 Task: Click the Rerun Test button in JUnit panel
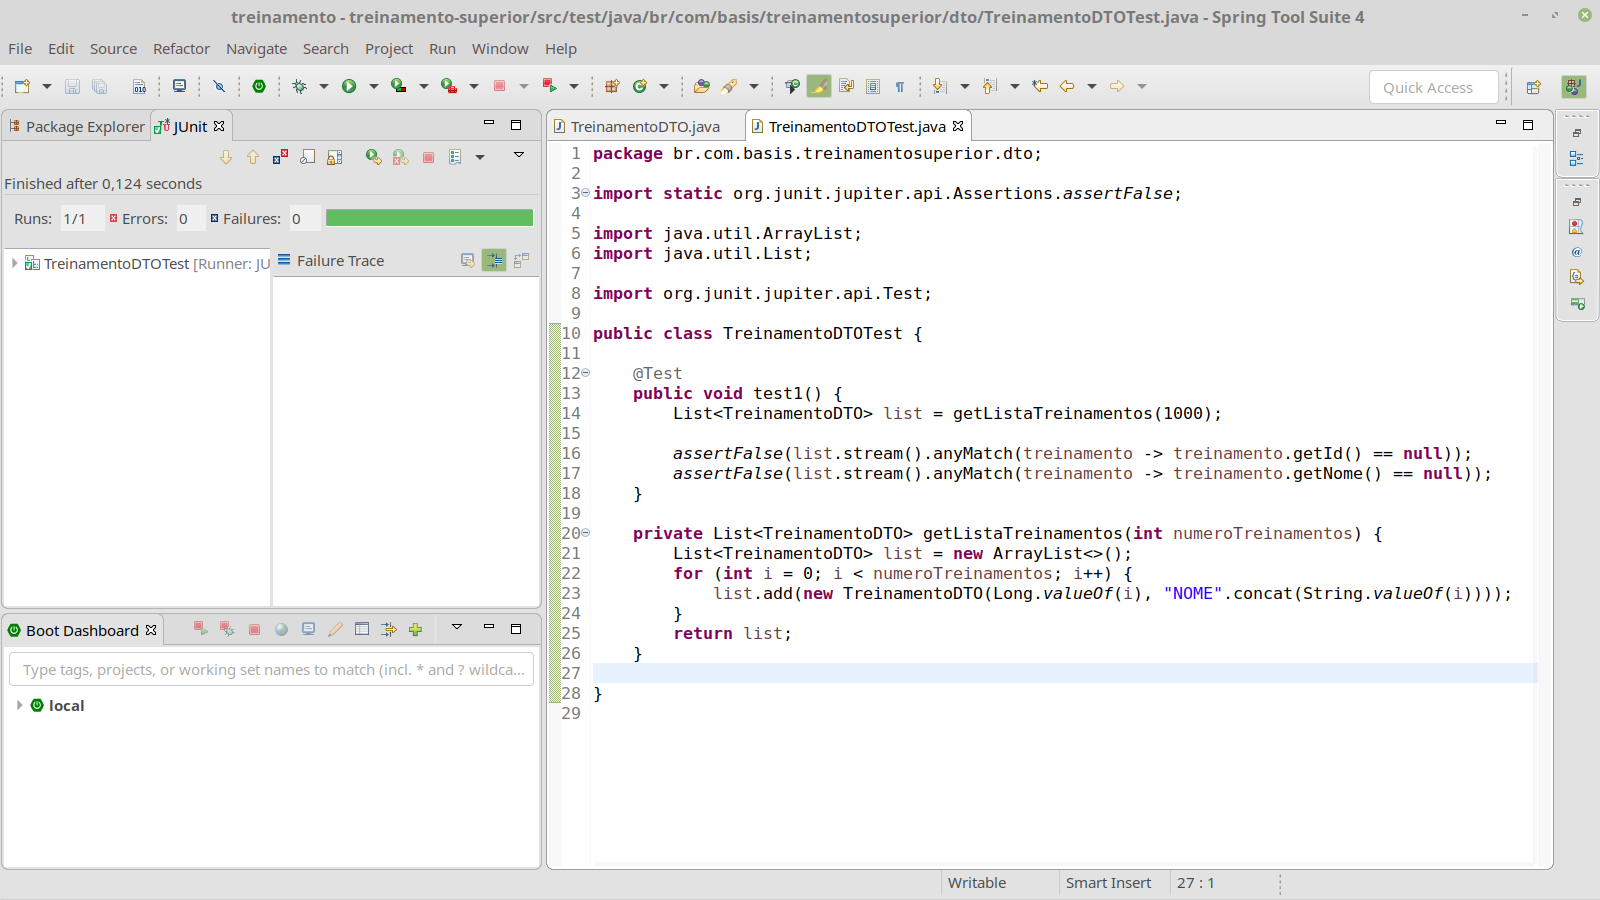click(x=373, y=157)
